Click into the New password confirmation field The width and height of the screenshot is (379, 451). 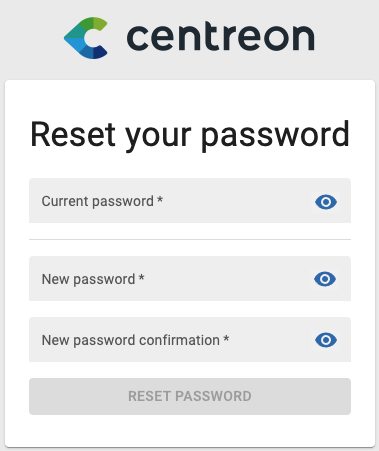tap(190, 339)
